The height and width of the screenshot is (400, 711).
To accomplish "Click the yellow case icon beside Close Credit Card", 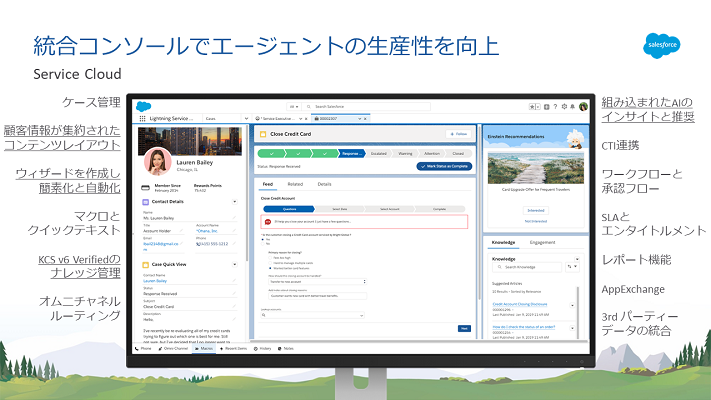I will [263, 134].
